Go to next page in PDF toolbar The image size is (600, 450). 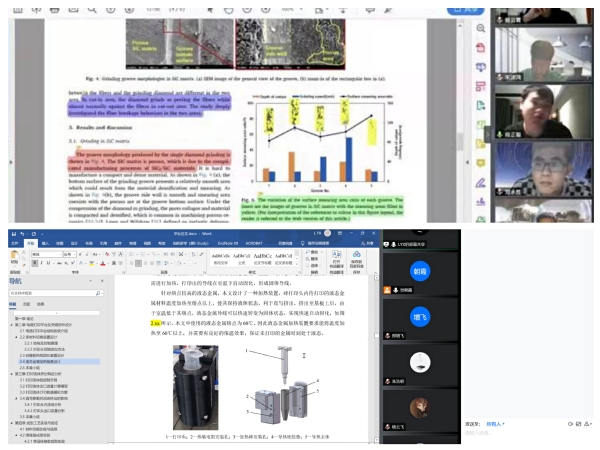tap(129, 10)
